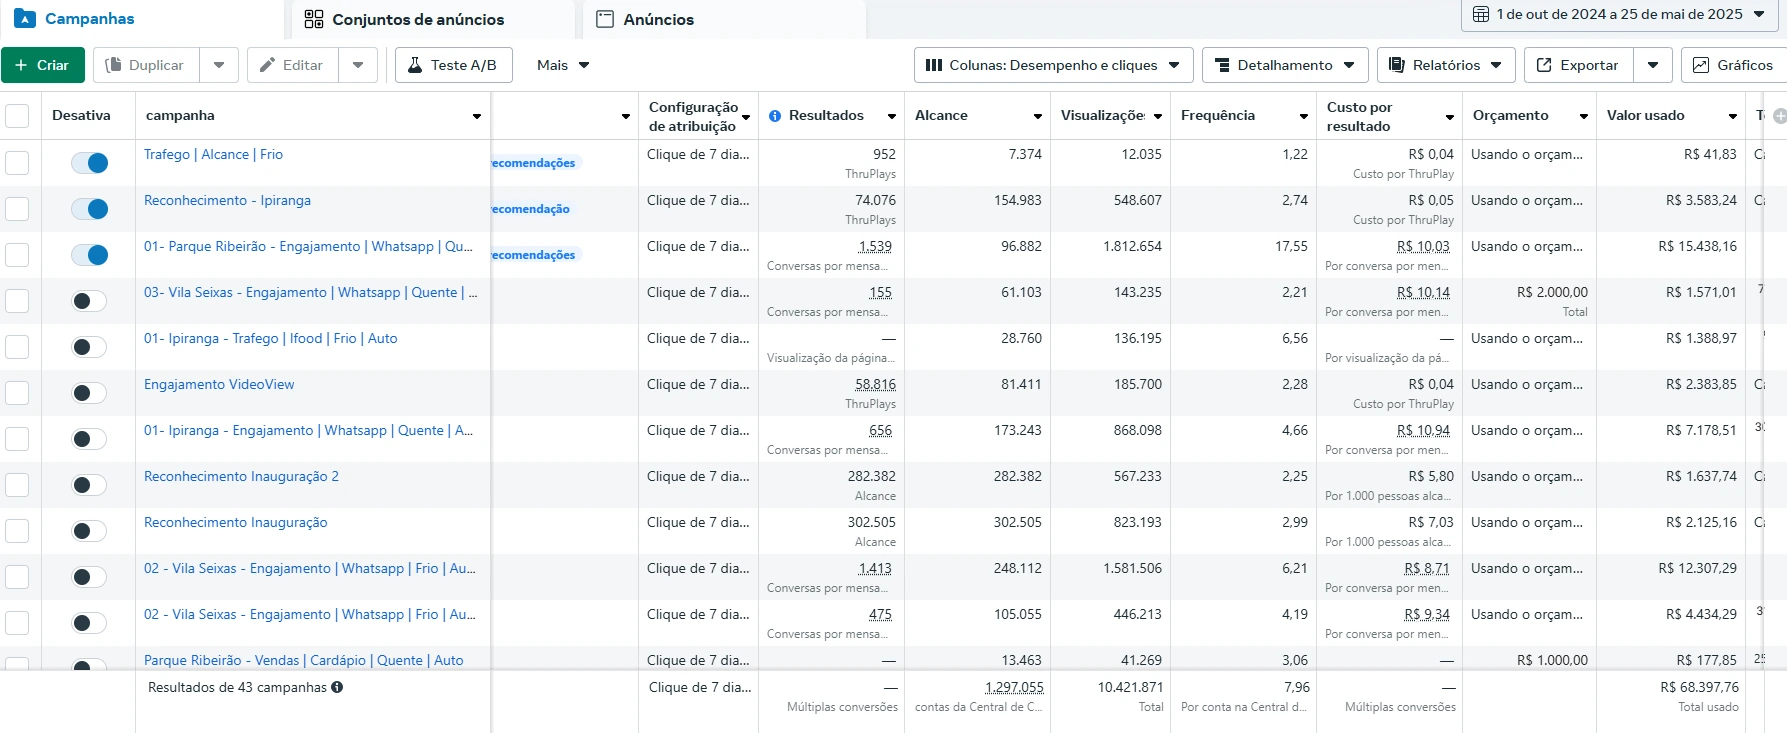Check the 01- Ipiranga Trafego Ifood row checkbox
Screen dimensions: 1787x733
[x=17, y=347]
